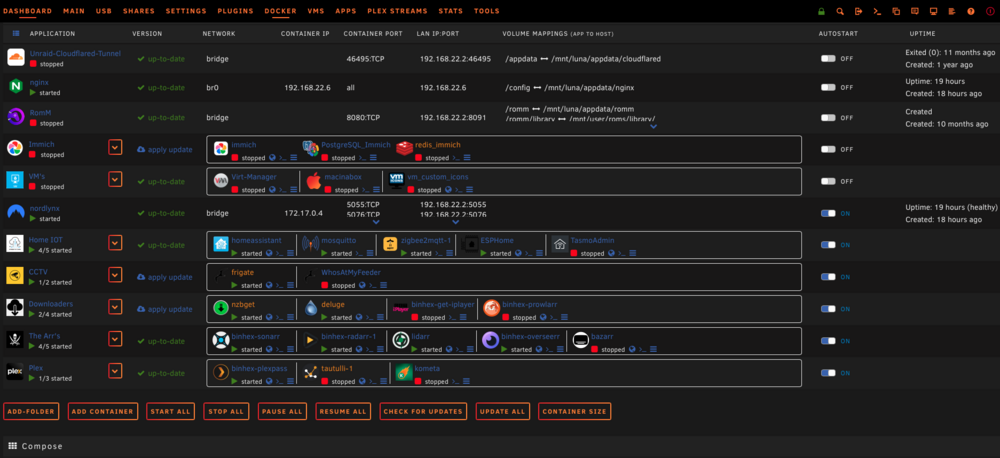This screenshot has height=458, width=1000.
Task: Collapse the CCTV folder chevron
Action: point(115,275)
